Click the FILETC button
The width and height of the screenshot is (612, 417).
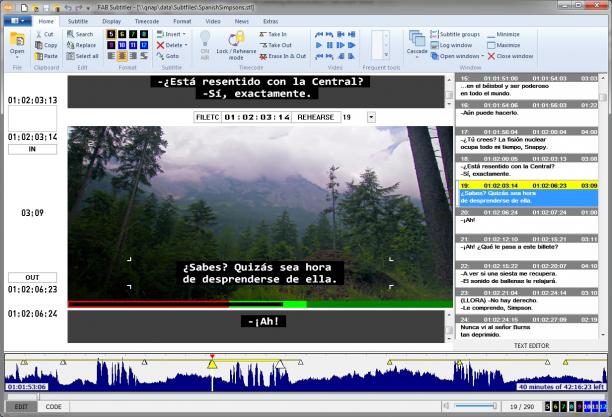point(207,117)
